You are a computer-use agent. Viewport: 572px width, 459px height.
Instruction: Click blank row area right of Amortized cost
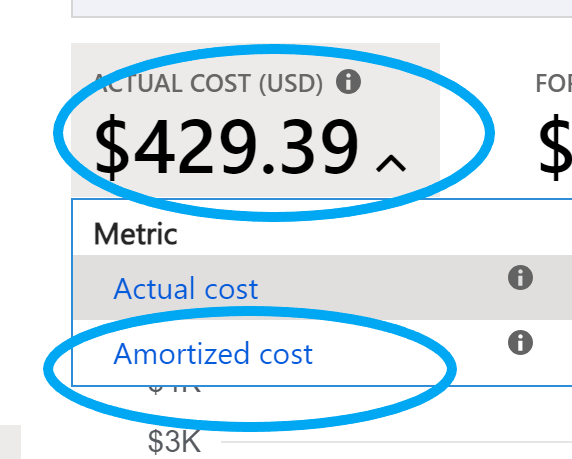click(x=409, y=352)
